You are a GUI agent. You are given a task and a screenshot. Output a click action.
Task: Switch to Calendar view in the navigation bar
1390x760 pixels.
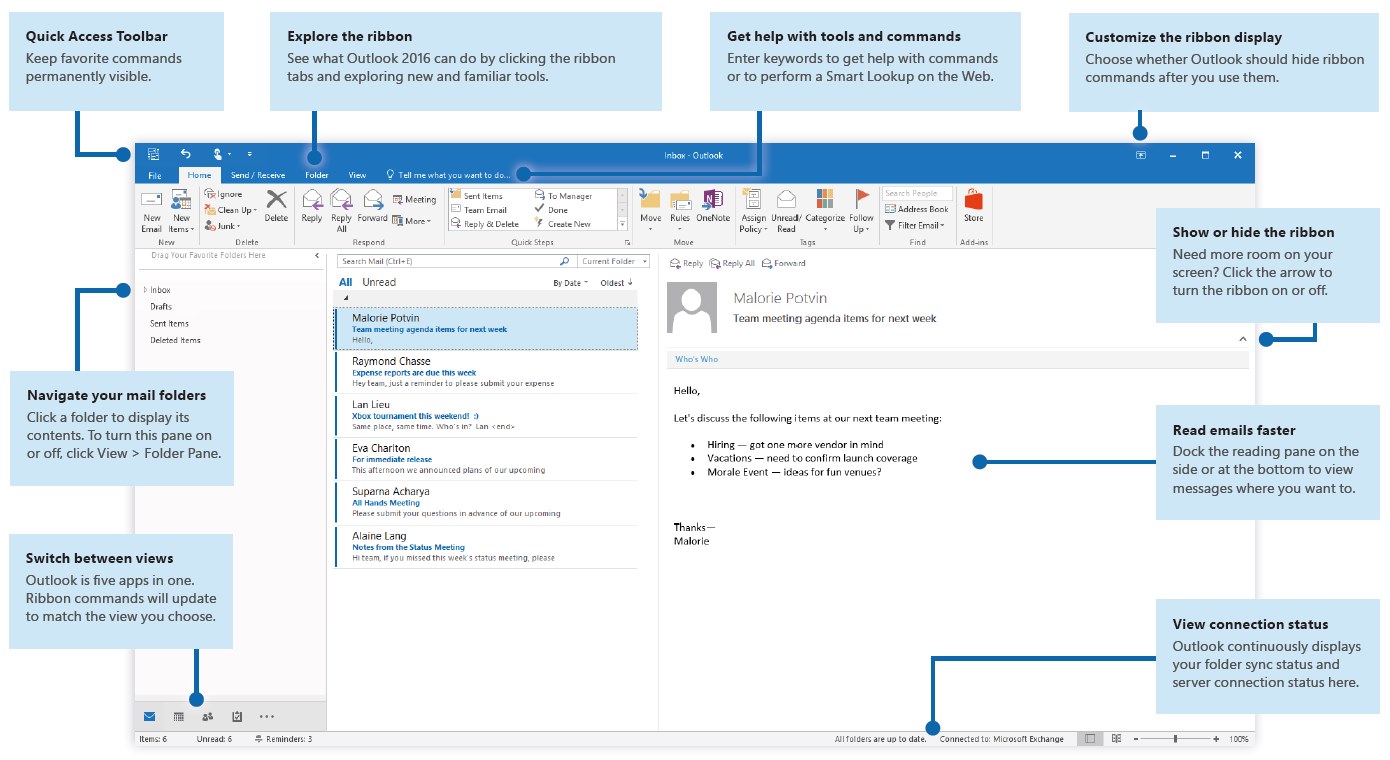click(x=178, y=716)
